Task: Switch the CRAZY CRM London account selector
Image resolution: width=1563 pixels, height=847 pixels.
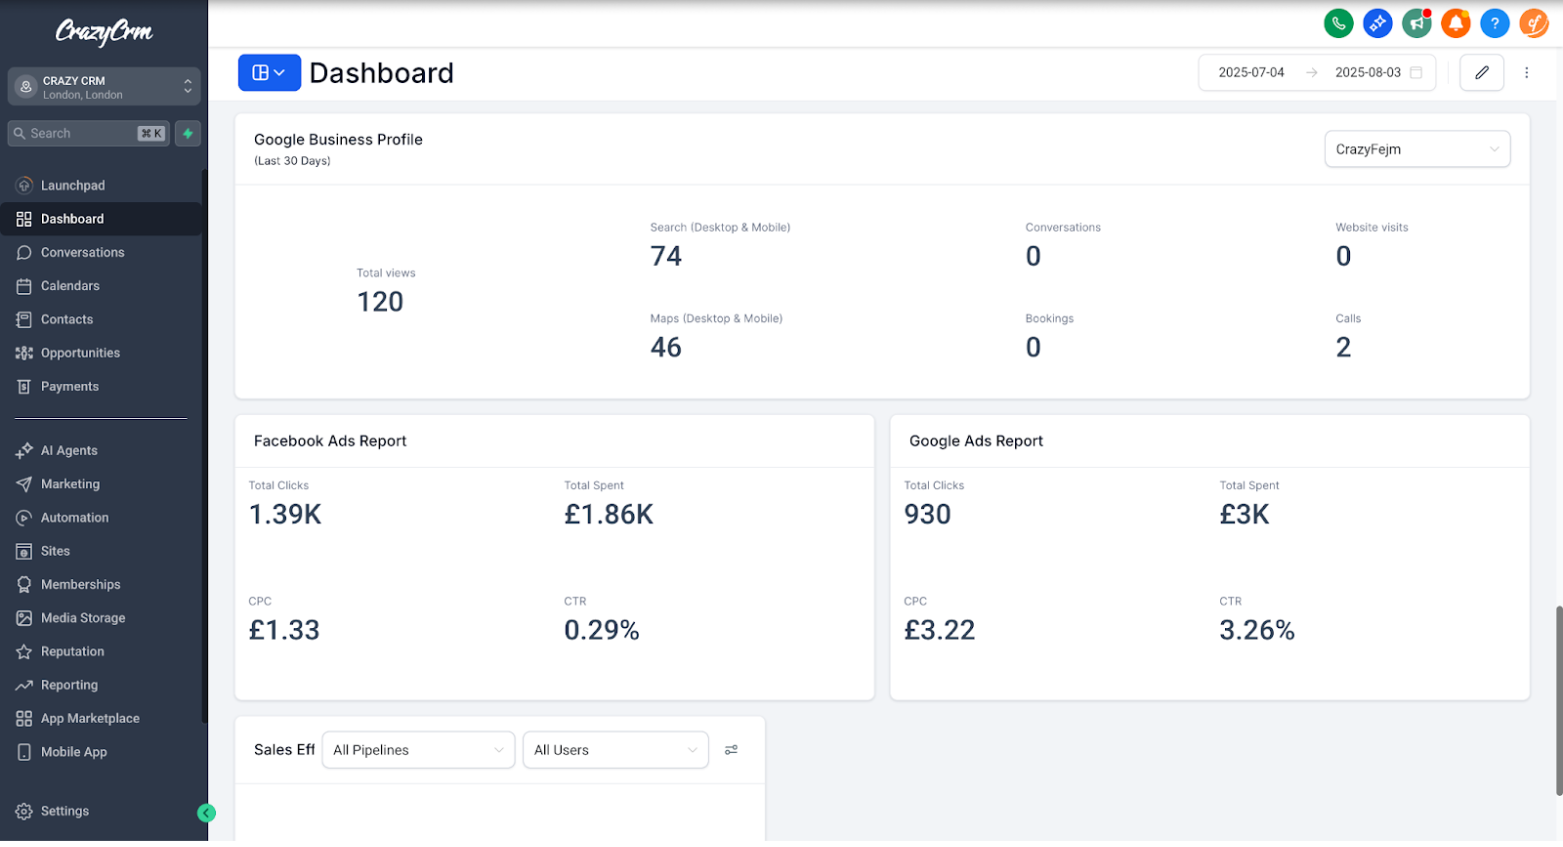Action: coord(103,87)
